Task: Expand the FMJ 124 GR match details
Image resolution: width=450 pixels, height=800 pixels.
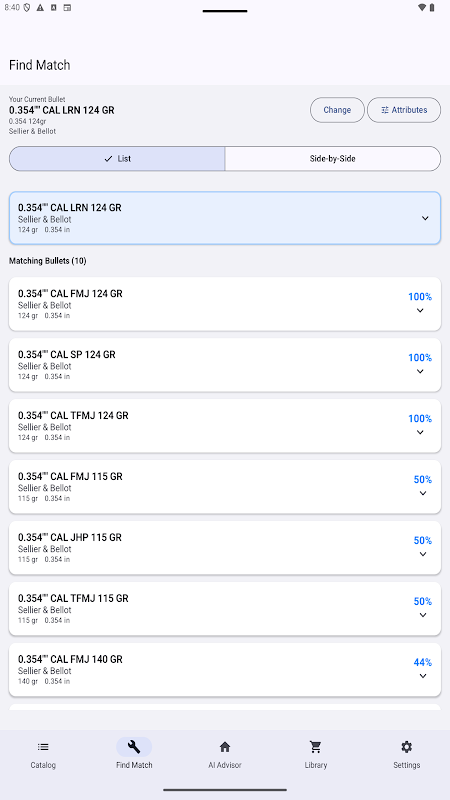Action: [x=420, y=310]
